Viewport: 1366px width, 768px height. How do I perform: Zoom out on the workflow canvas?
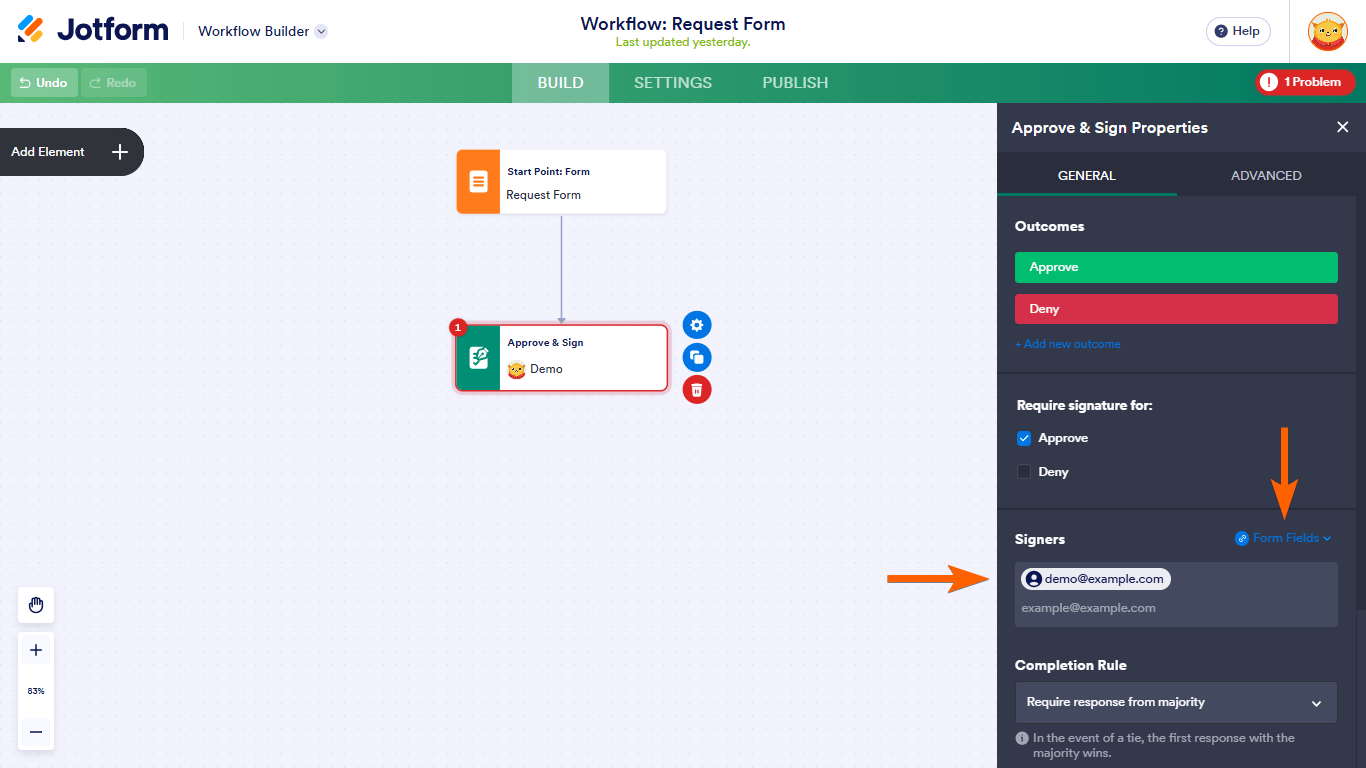(x=36, y=732)
